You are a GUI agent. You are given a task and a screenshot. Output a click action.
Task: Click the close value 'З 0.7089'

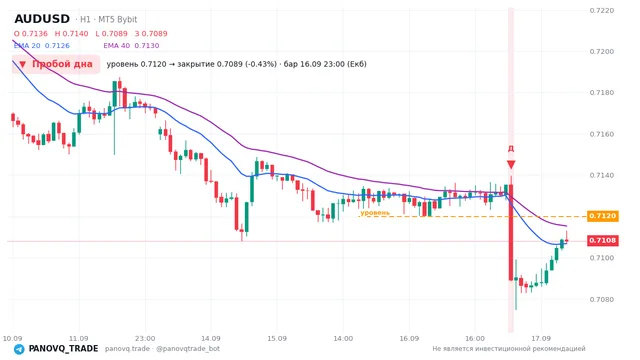pyautogui.click(x=151, y=34)
